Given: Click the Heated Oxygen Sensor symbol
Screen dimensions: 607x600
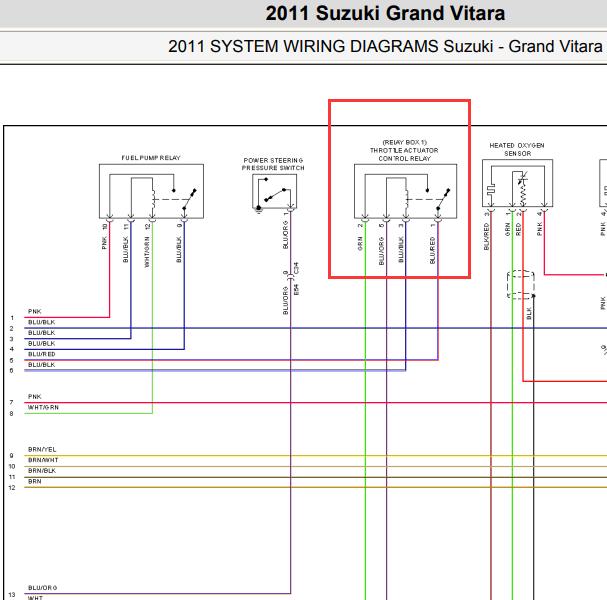Looking at the screenshot, I should 517,183.
